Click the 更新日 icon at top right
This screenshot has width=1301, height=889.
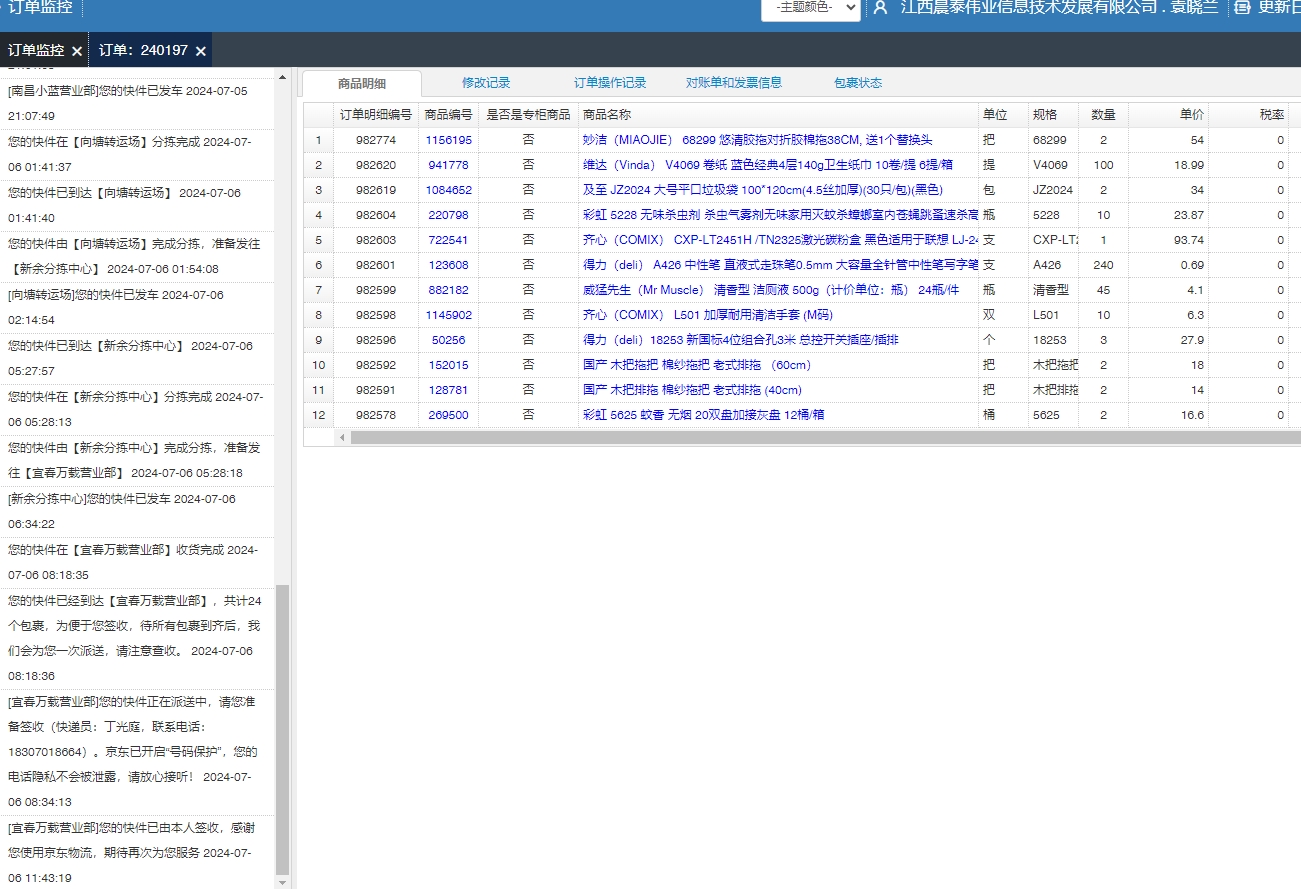click(x=1243, y=7)
